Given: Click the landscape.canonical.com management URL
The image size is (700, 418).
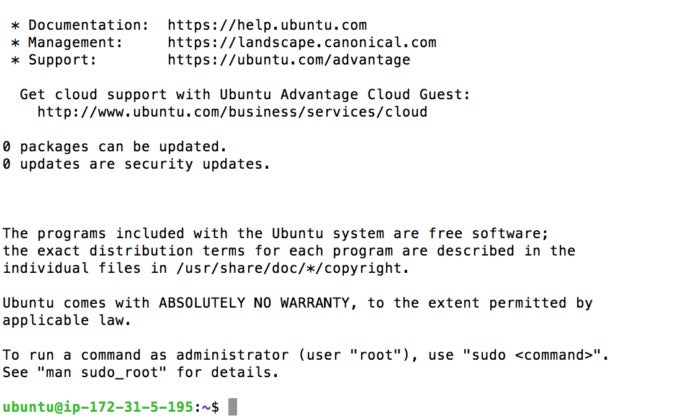Looking at the screenshot, I should point(302,42).
